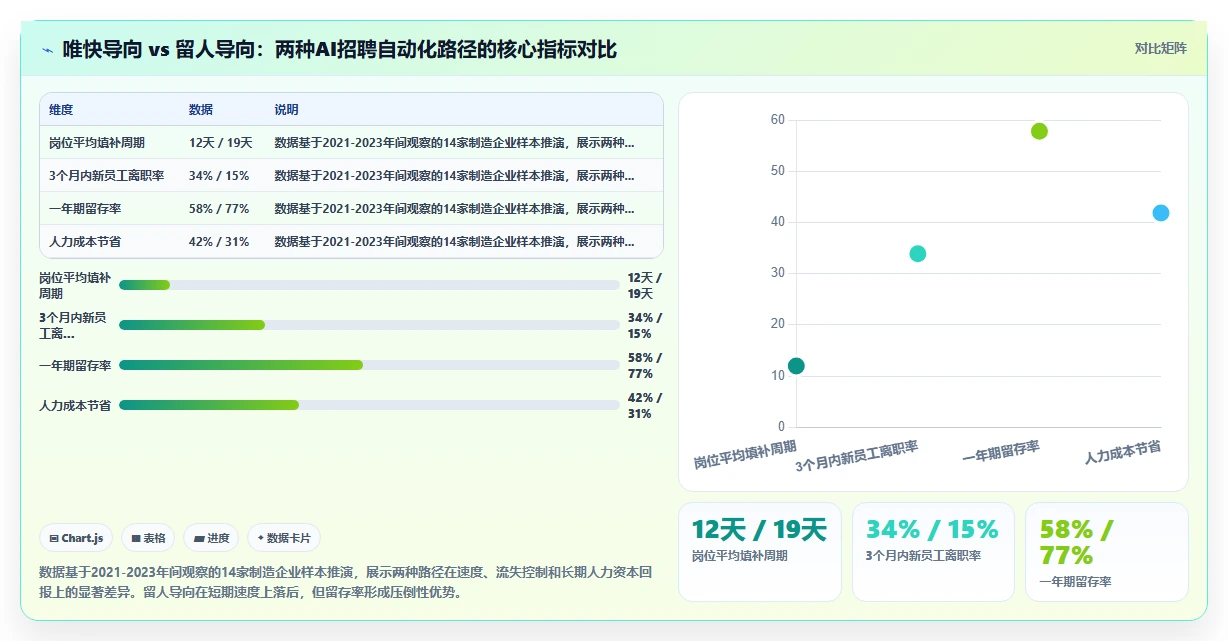Click the y-axis value 60 in chart
1228x641 pixels.
click(777, 120)
